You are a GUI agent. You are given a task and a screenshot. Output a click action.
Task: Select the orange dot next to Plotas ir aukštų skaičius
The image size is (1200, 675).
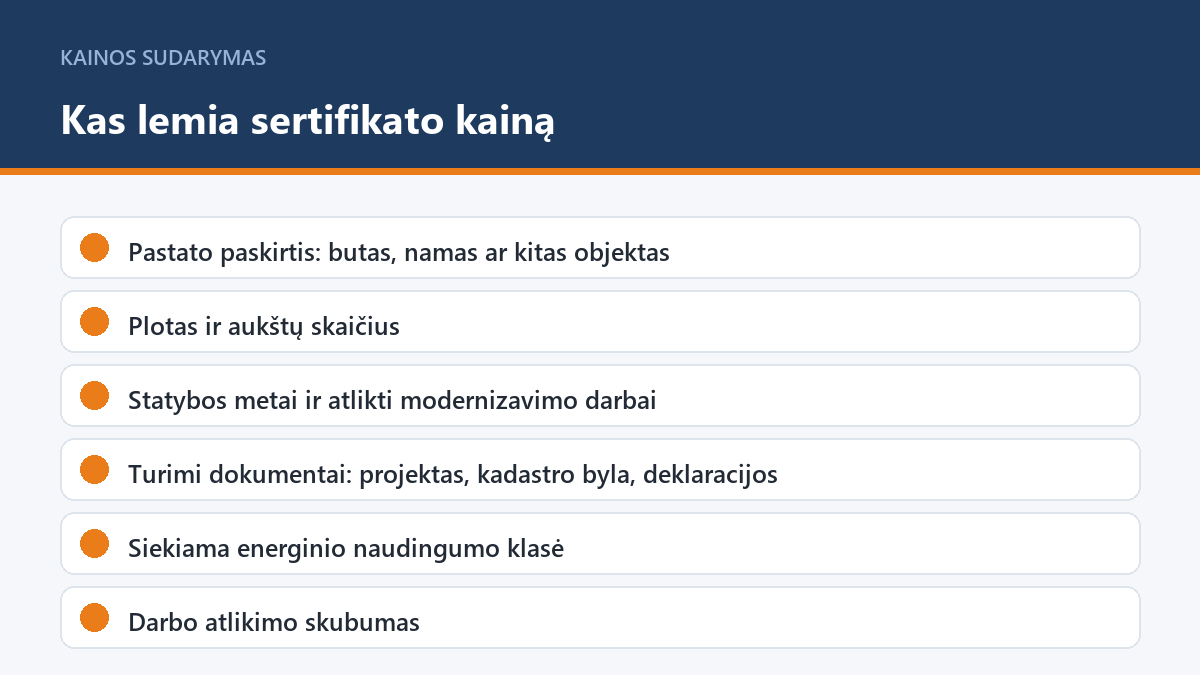(94, 321)
